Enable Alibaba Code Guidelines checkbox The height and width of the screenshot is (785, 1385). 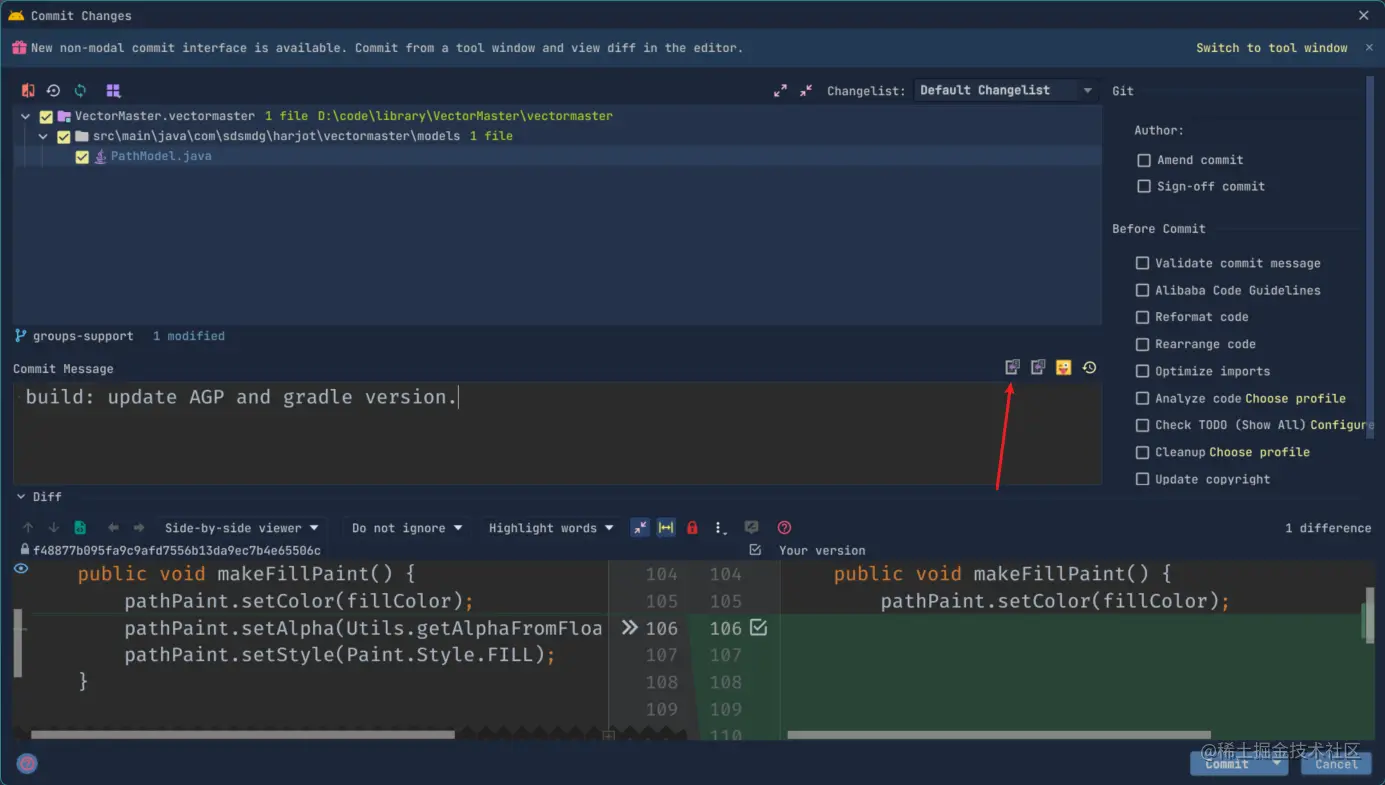1142,290
